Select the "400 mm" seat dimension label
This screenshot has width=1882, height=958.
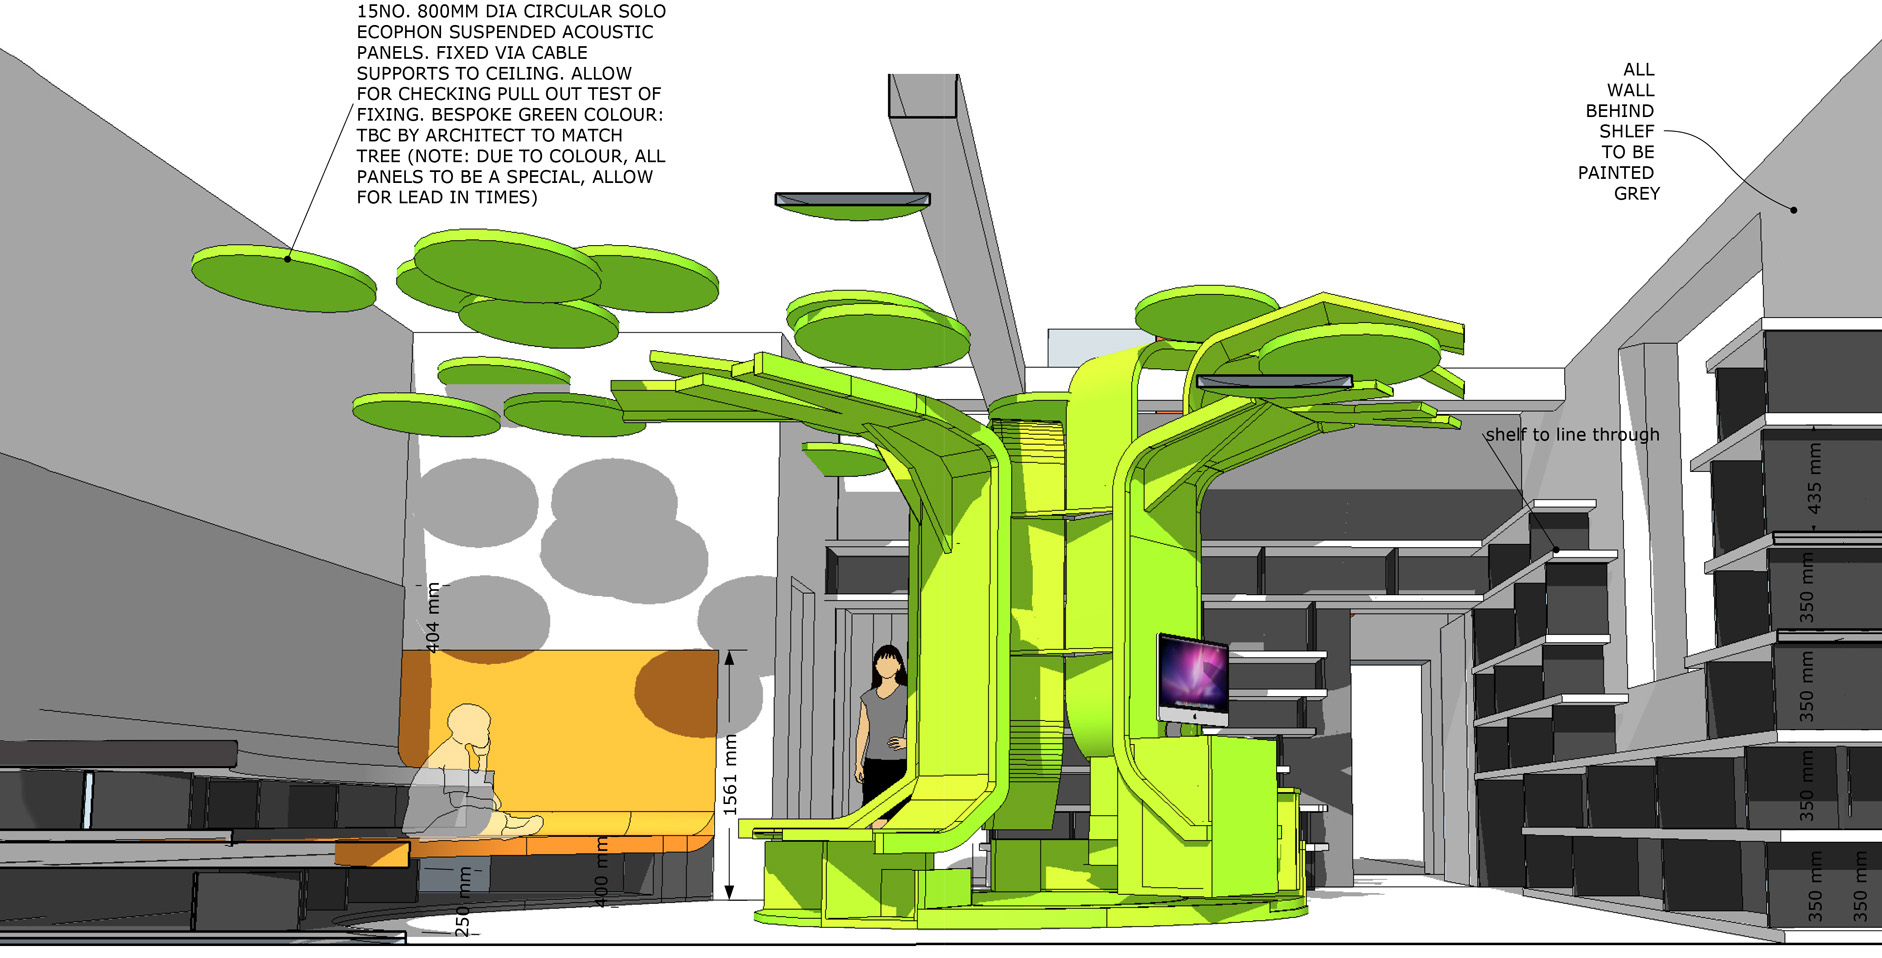pos(601,872)
